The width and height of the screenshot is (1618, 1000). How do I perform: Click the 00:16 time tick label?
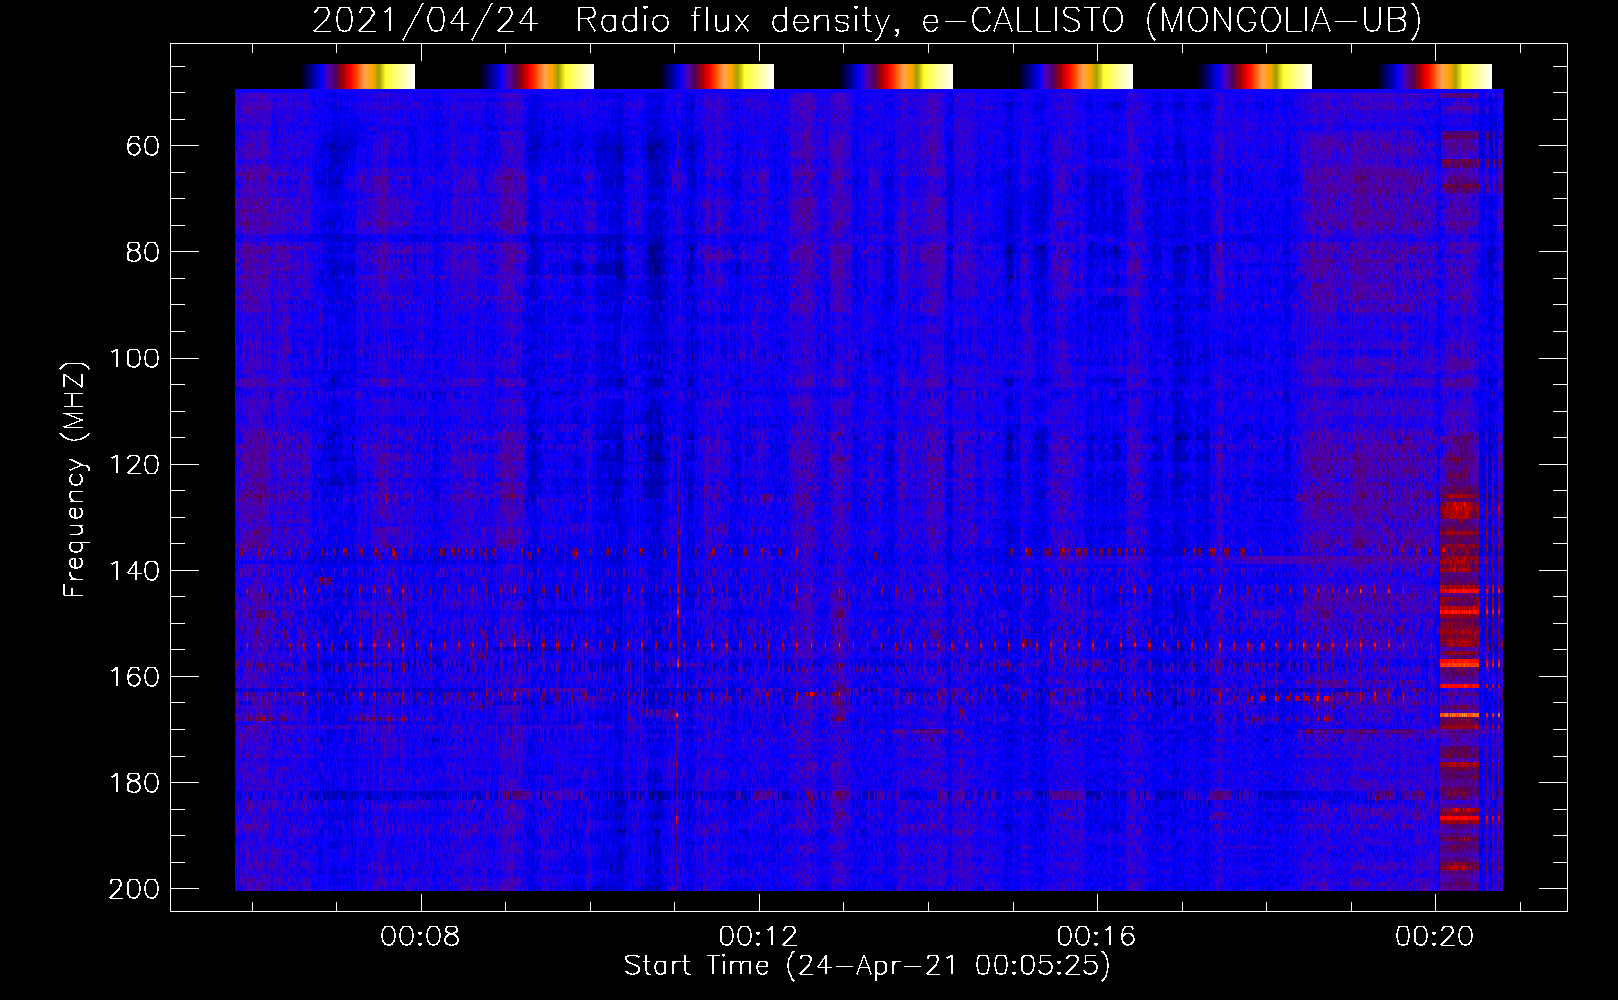tap(1096, 937)
